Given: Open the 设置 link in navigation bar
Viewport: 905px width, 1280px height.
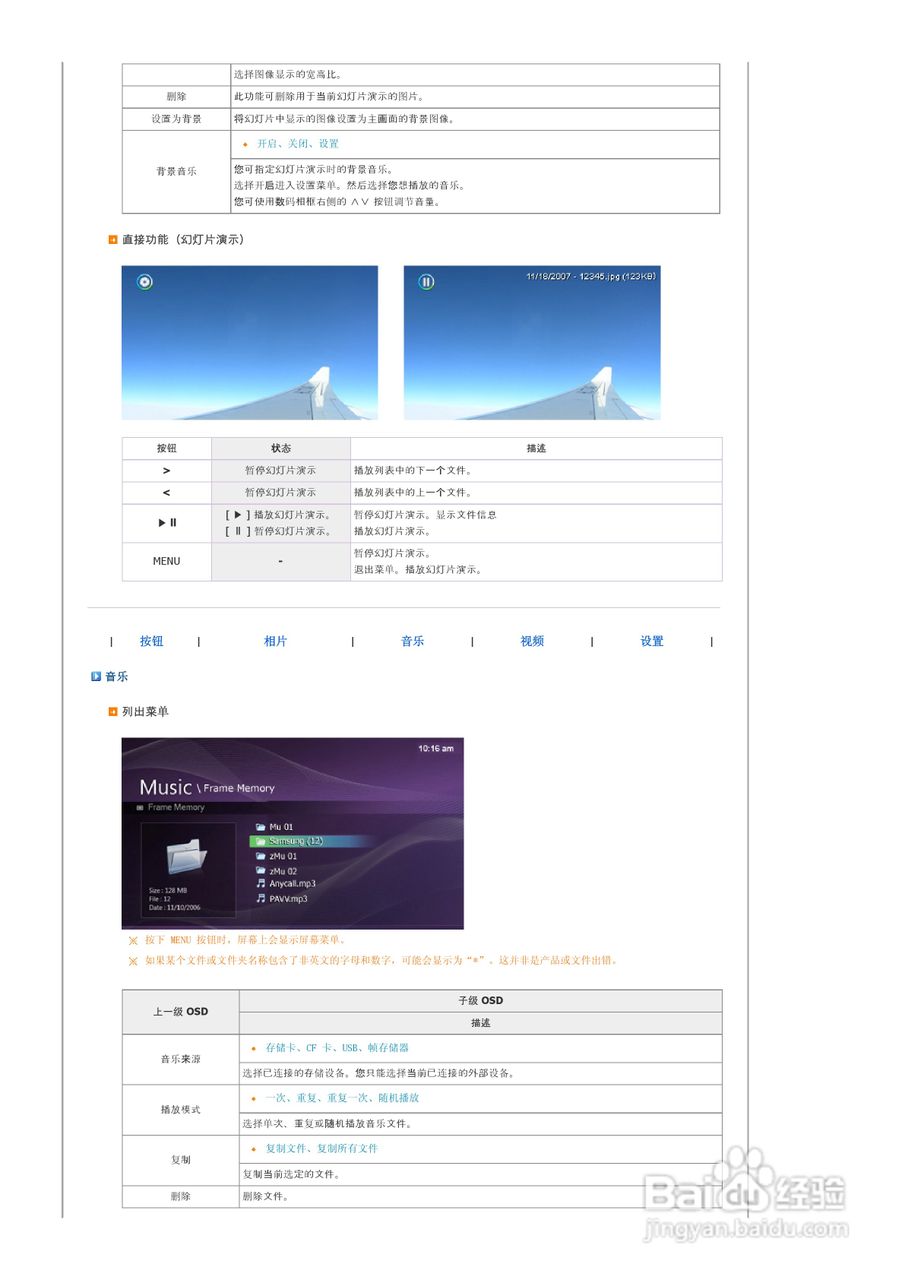Looking at the screenshot, I should tap(650, 641).
